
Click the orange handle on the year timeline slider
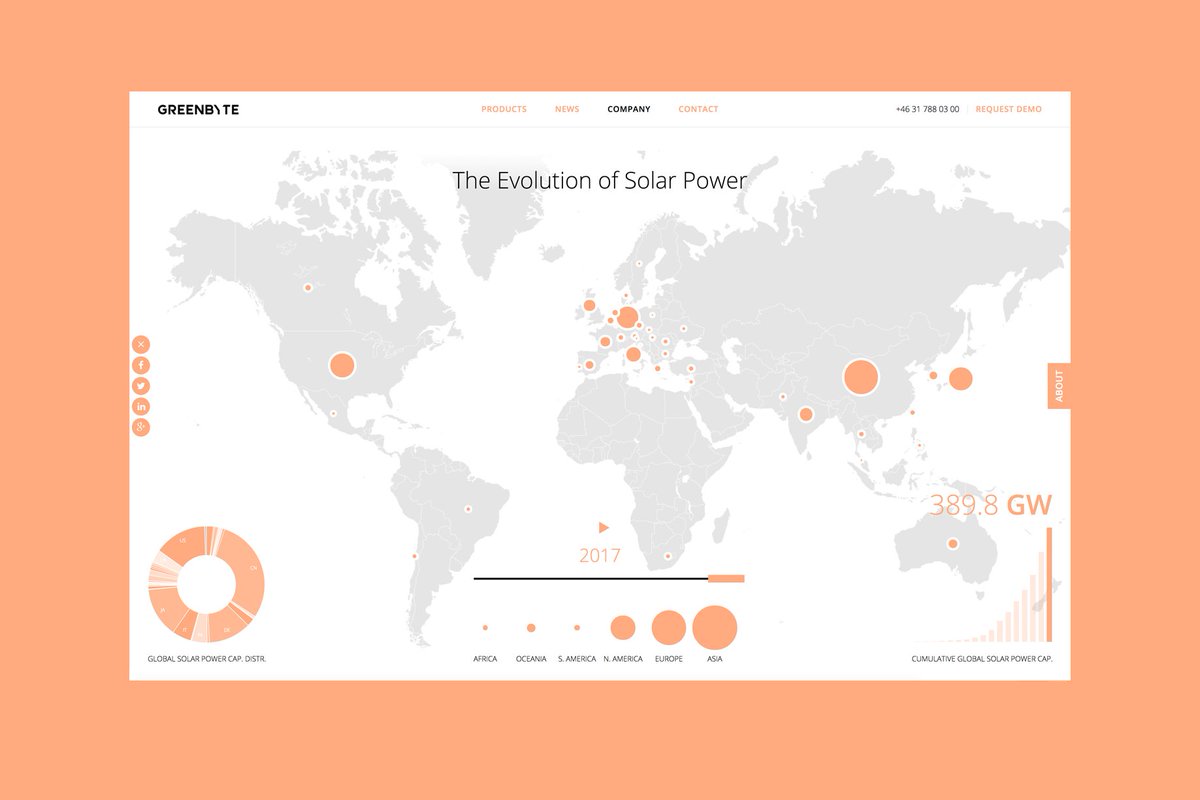pyautogui.click(x=726, y=578)
